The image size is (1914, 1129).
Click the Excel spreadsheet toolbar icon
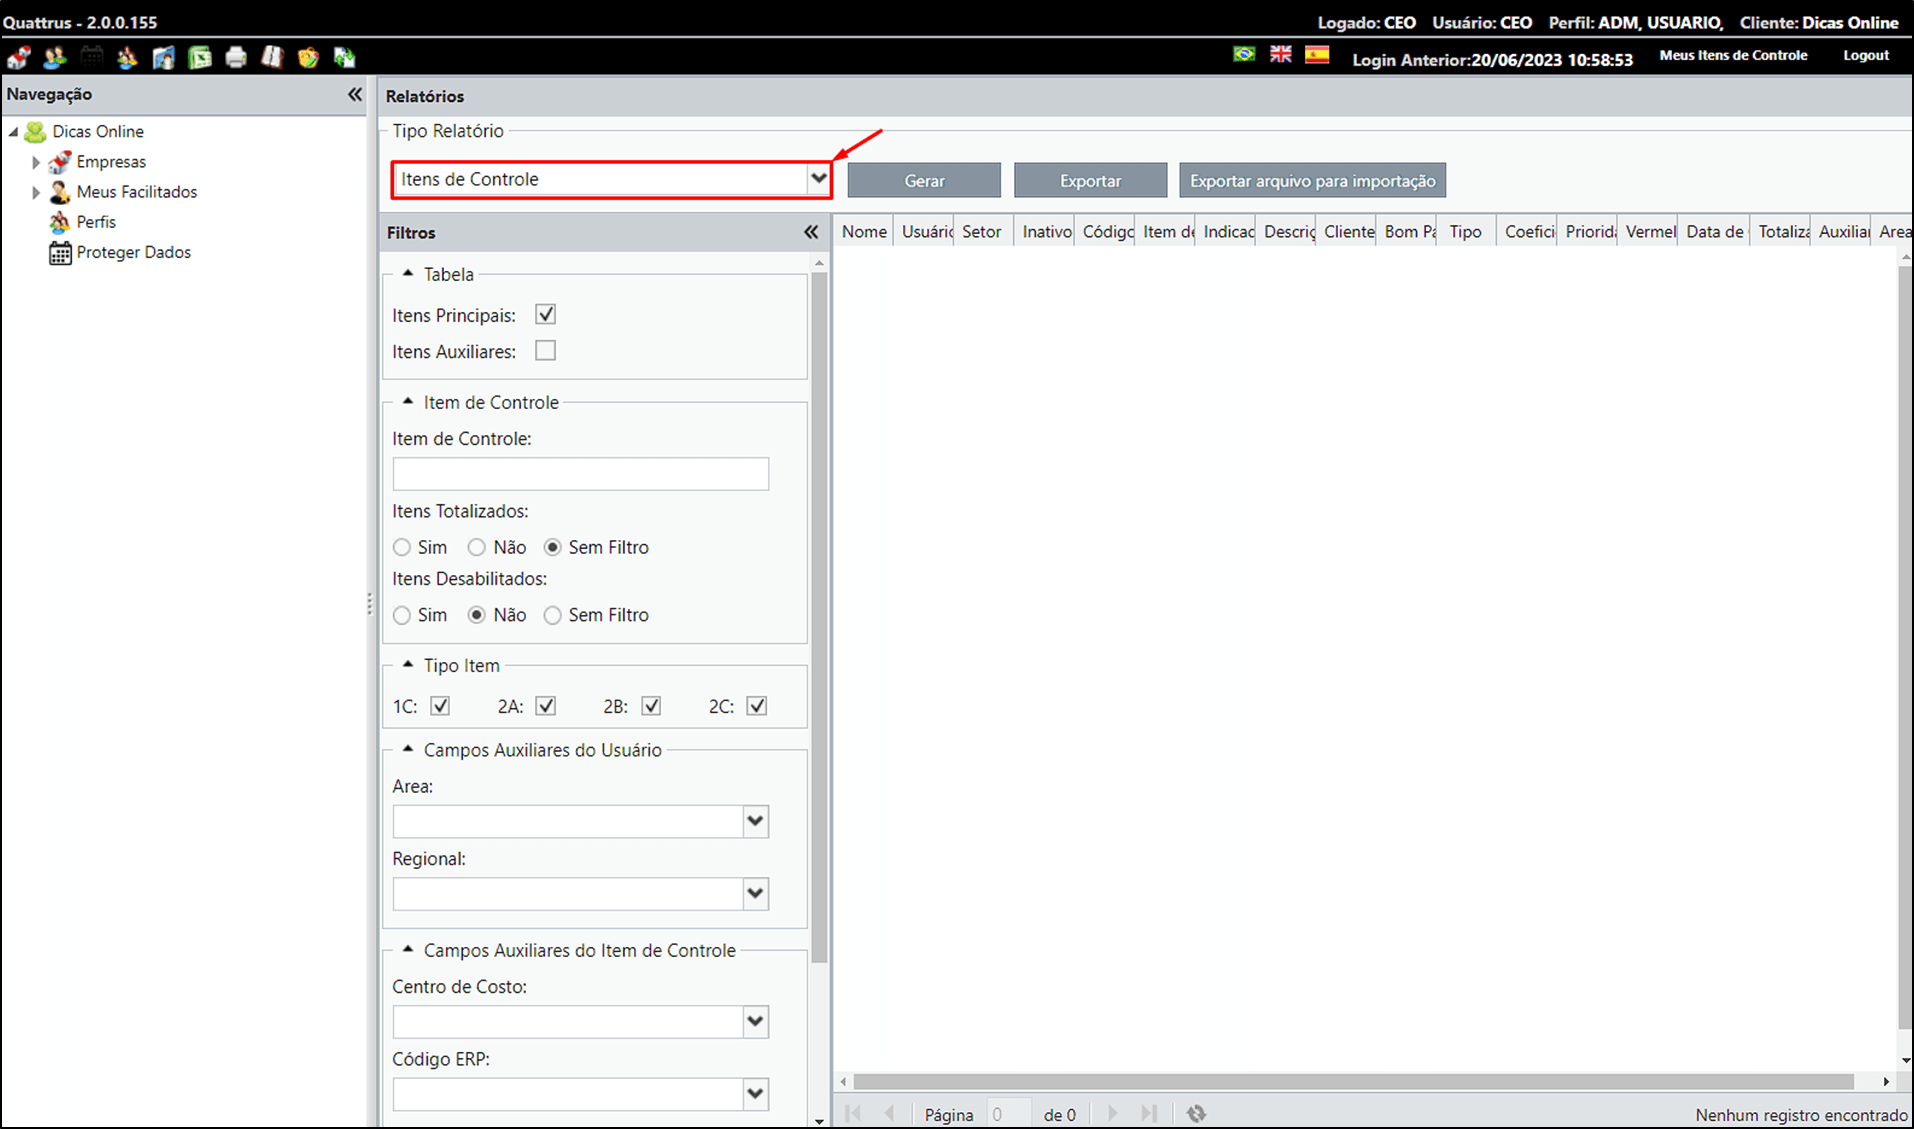pos(200,57)
